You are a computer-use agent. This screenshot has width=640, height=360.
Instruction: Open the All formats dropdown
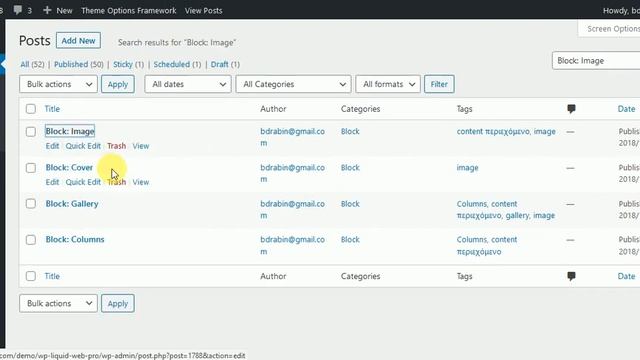[x=388, y=84]
